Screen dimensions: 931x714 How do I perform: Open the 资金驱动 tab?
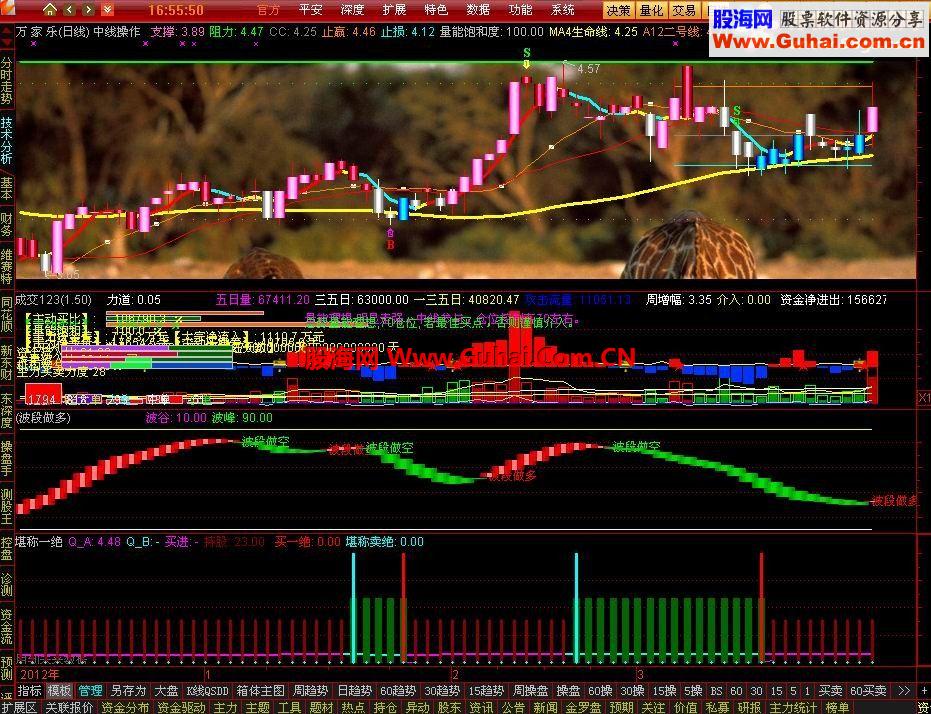180,707
